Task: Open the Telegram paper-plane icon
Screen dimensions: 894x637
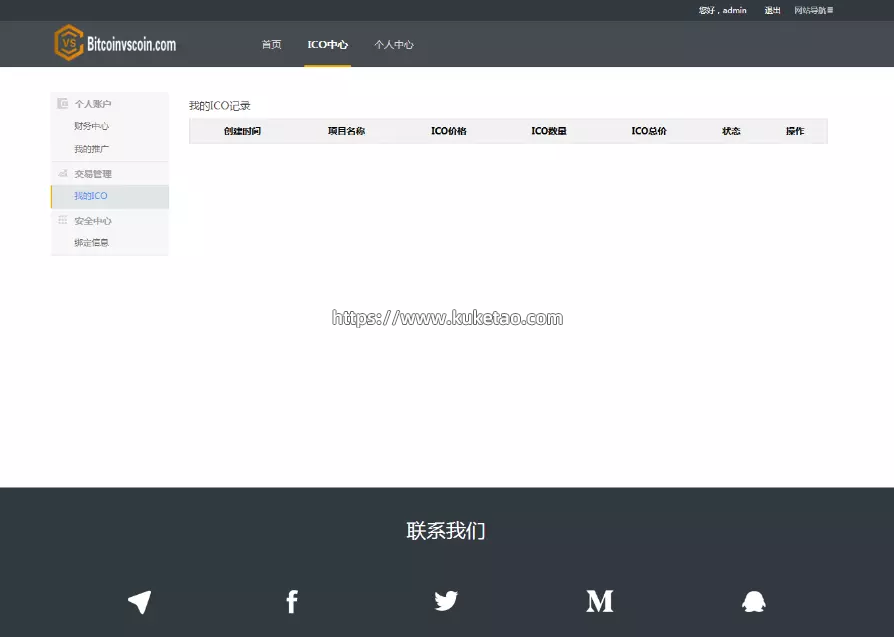Action: coord(140,602)
